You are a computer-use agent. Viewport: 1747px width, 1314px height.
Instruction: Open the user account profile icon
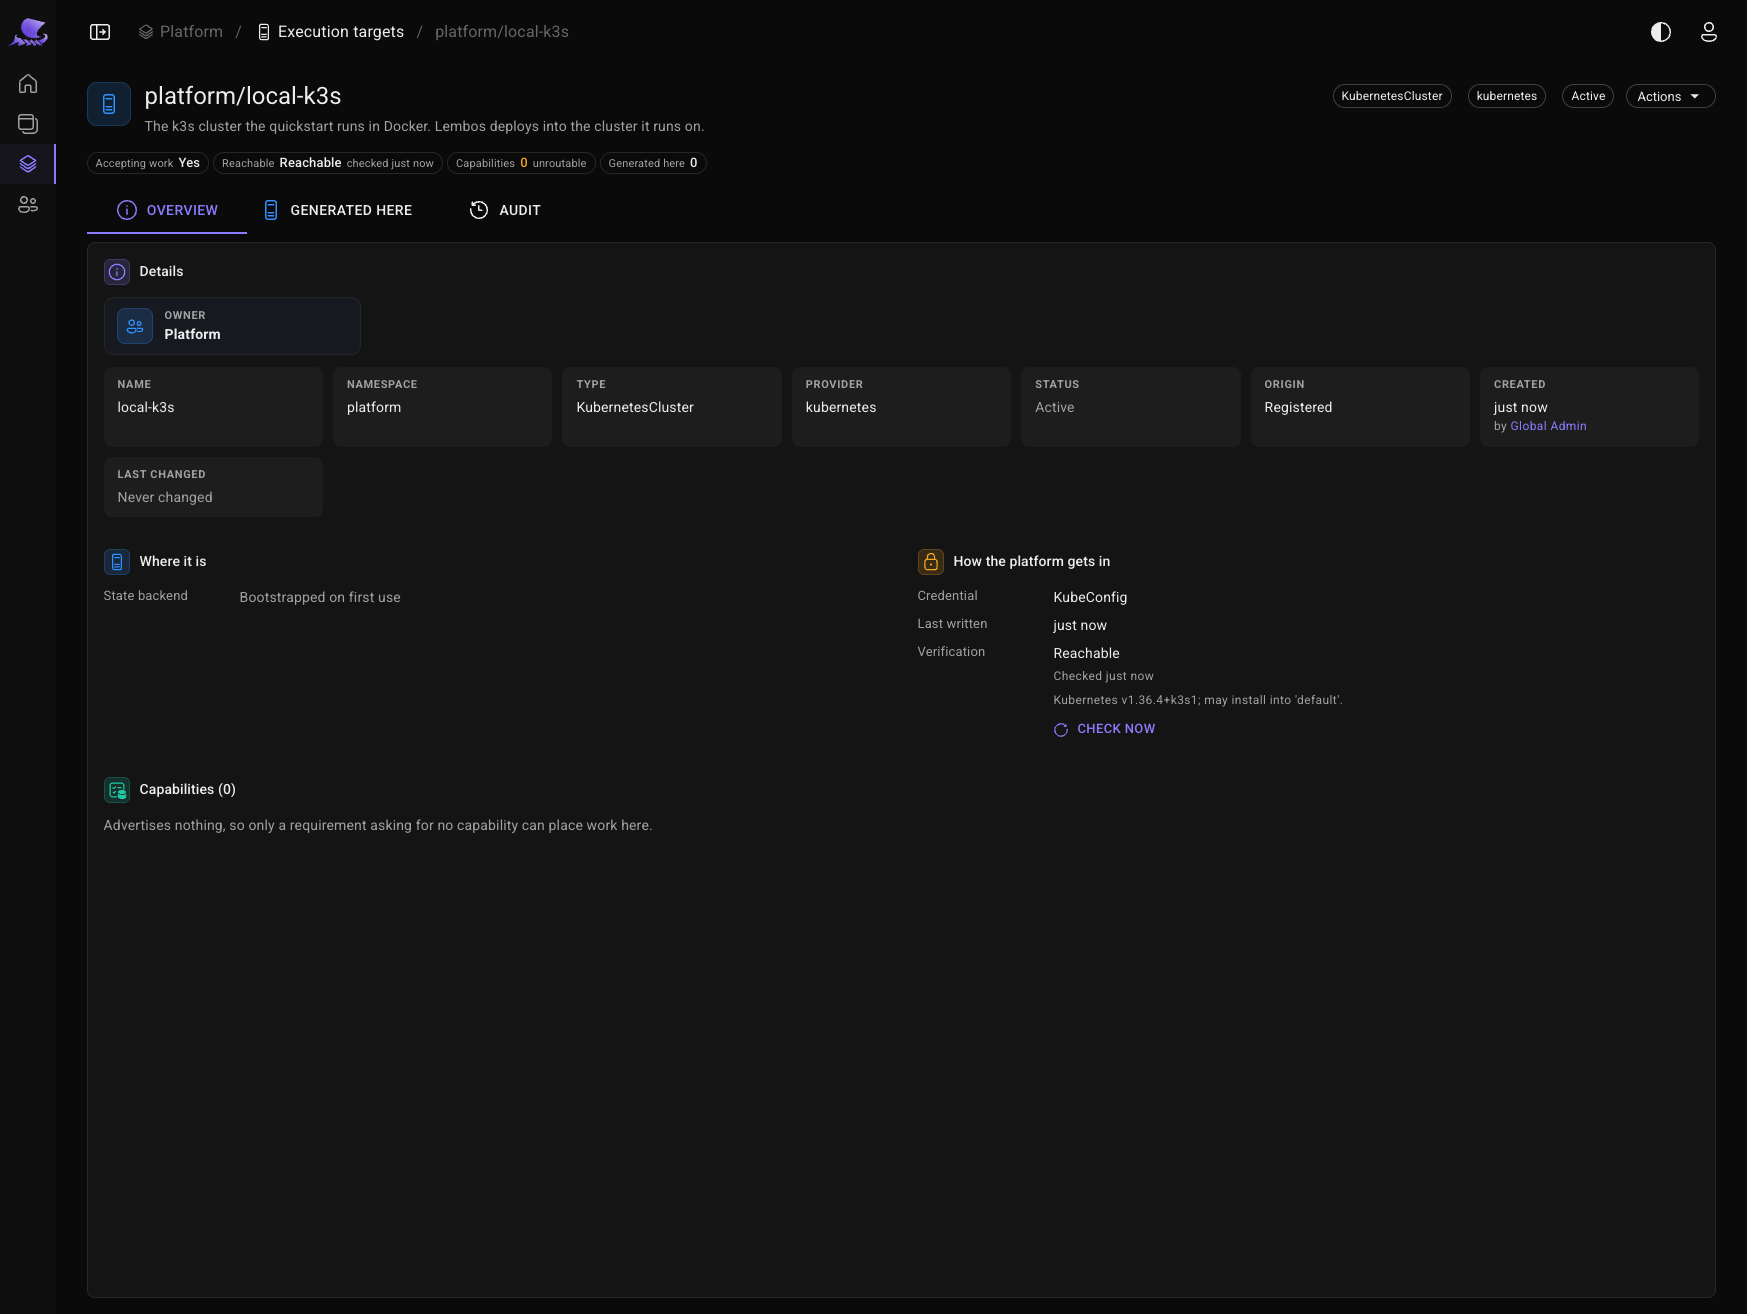coord(1709,32)
